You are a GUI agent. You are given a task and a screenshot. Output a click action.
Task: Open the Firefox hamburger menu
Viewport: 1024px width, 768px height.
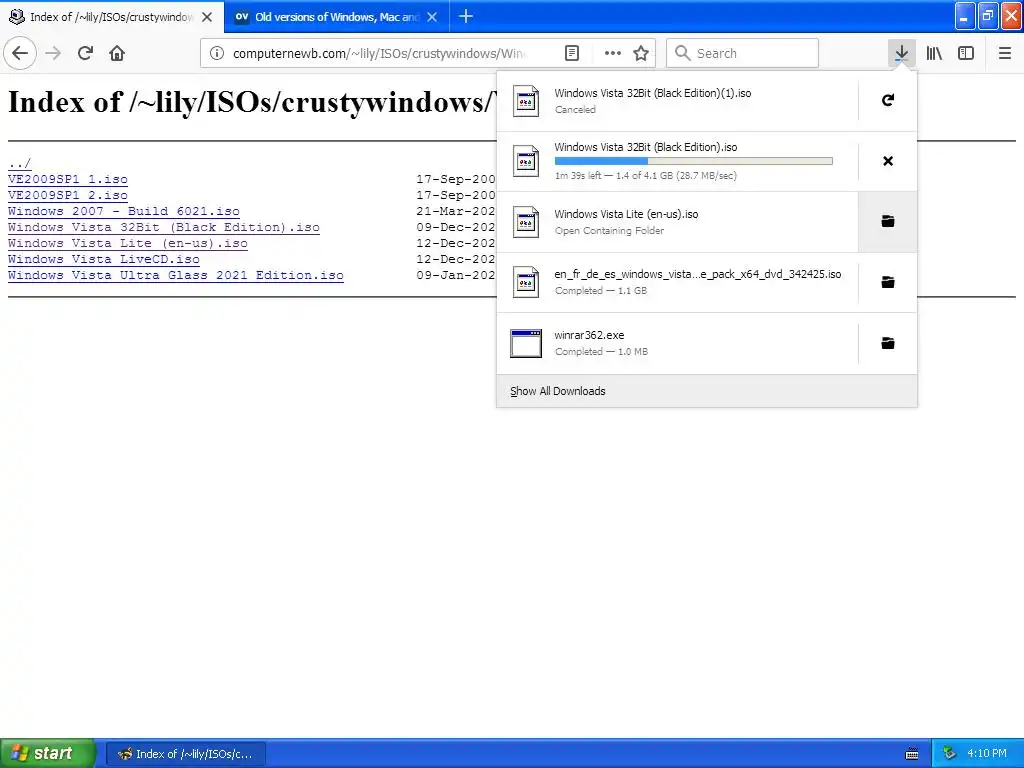tap(1004, 53)
